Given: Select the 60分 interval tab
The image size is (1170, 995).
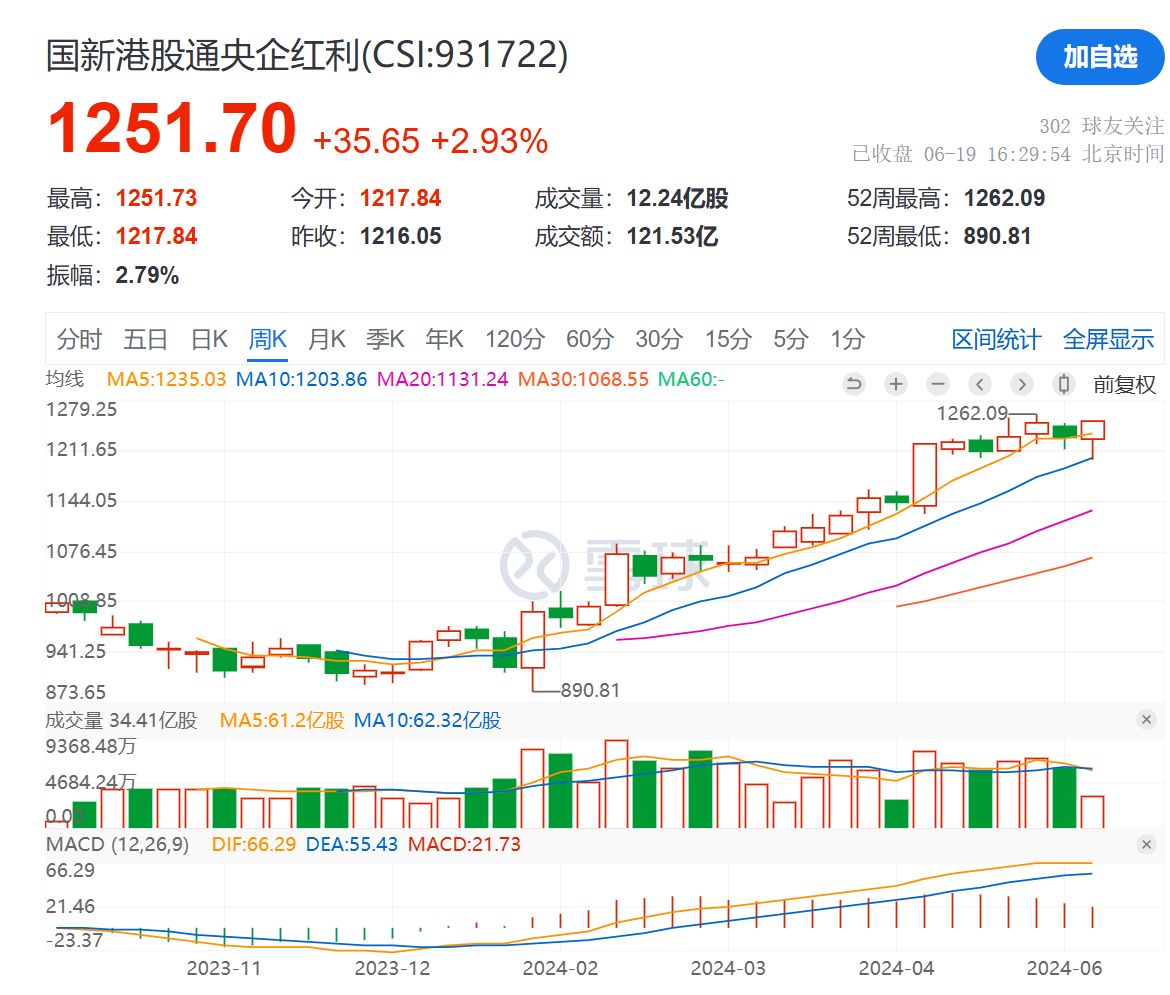Looking at the screenshot, I should tap(589, 340).
